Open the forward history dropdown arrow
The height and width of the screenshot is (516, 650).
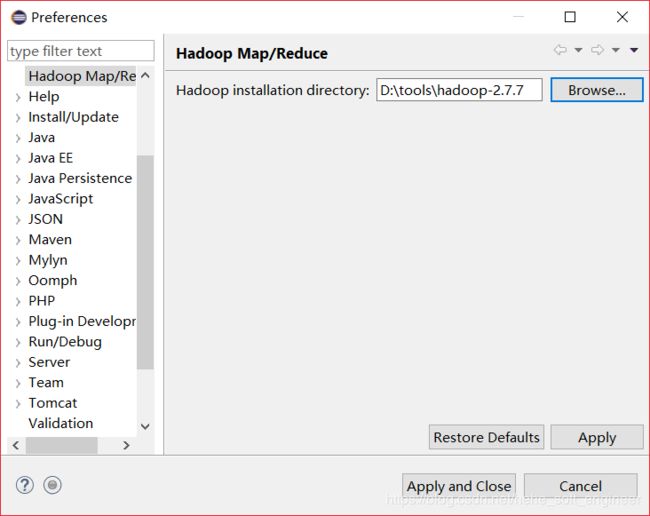coord(616,50)
